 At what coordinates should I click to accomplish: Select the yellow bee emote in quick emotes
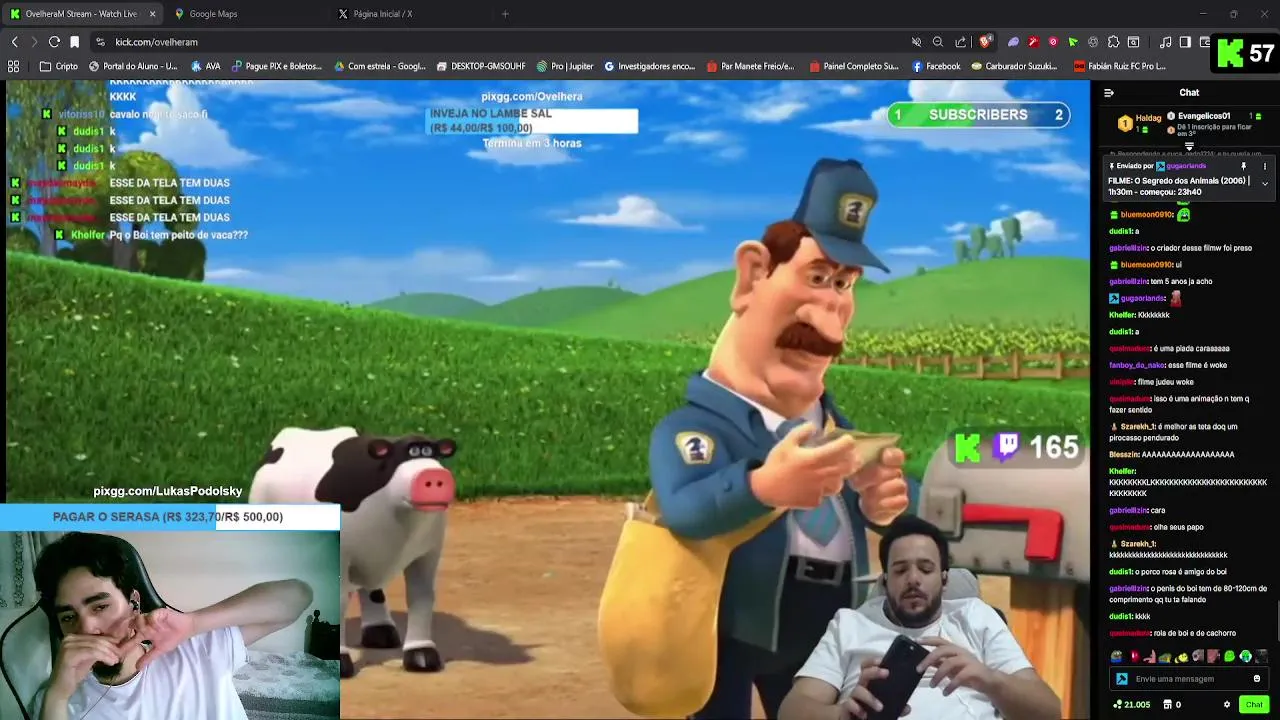[1182, 657]
